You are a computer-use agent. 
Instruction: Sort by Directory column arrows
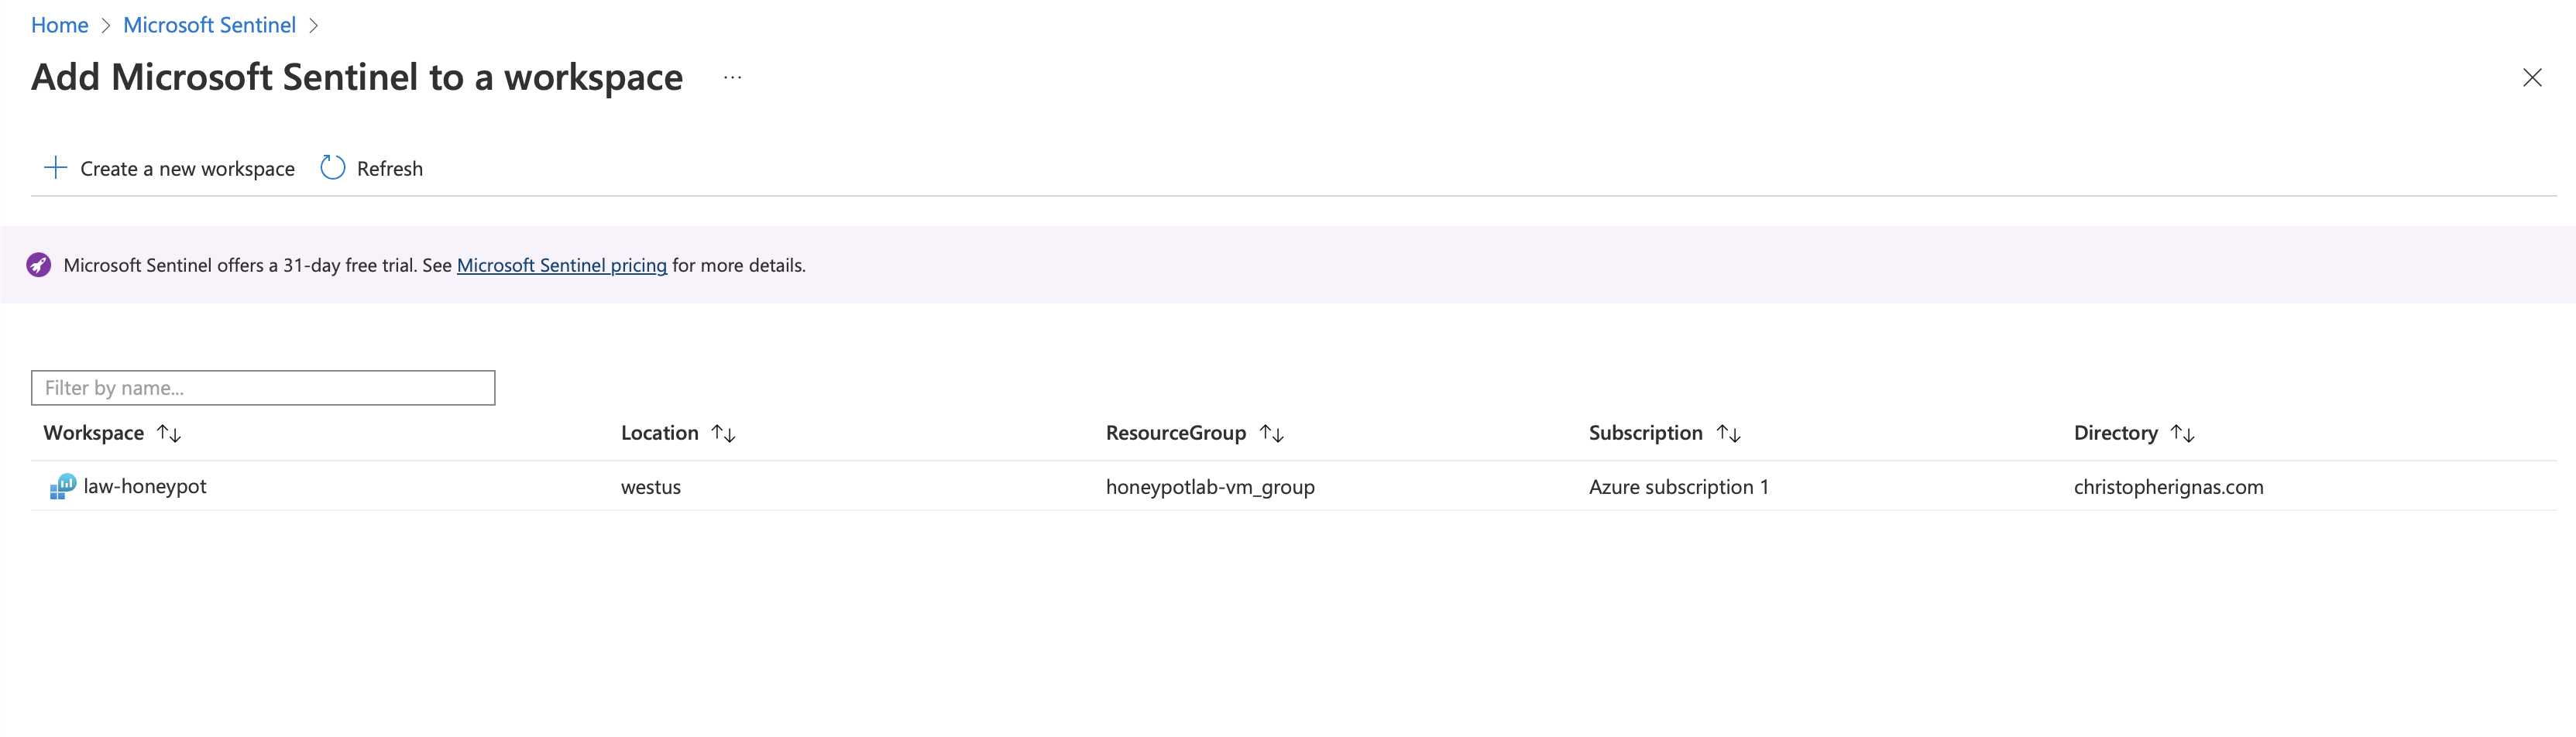pos(2183,433)
